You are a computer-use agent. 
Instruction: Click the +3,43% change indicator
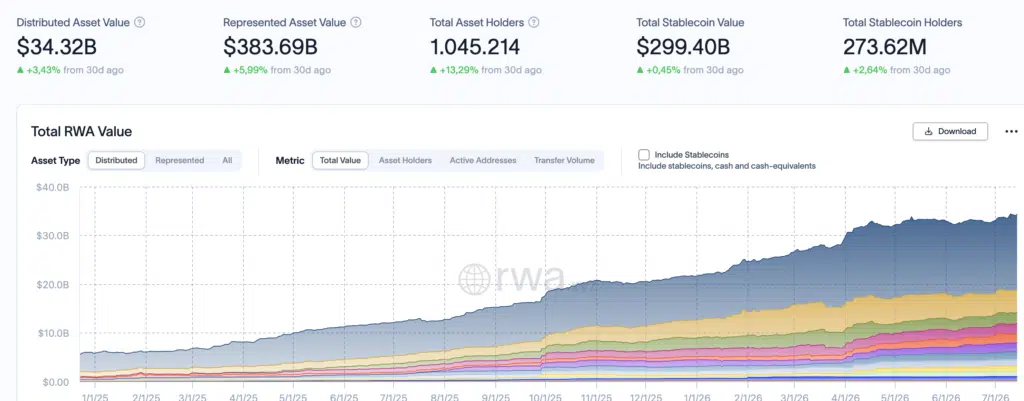point(39,70)
